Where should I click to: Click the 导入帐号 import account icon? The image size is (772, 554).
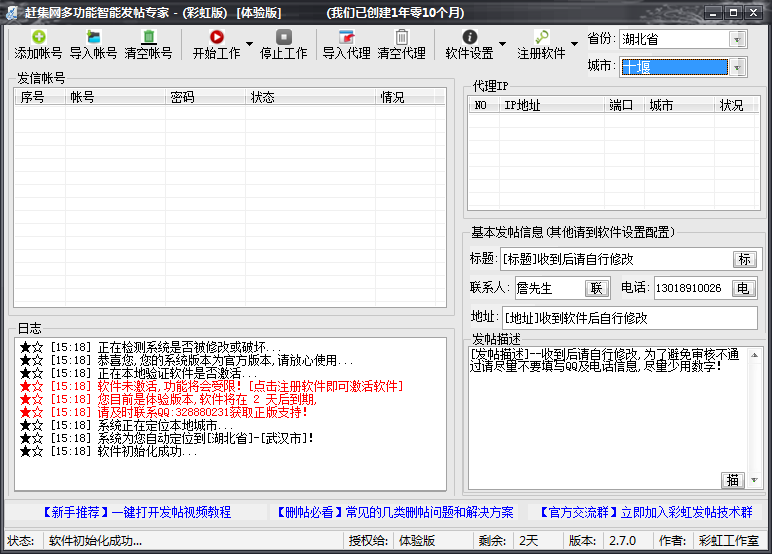93,37
